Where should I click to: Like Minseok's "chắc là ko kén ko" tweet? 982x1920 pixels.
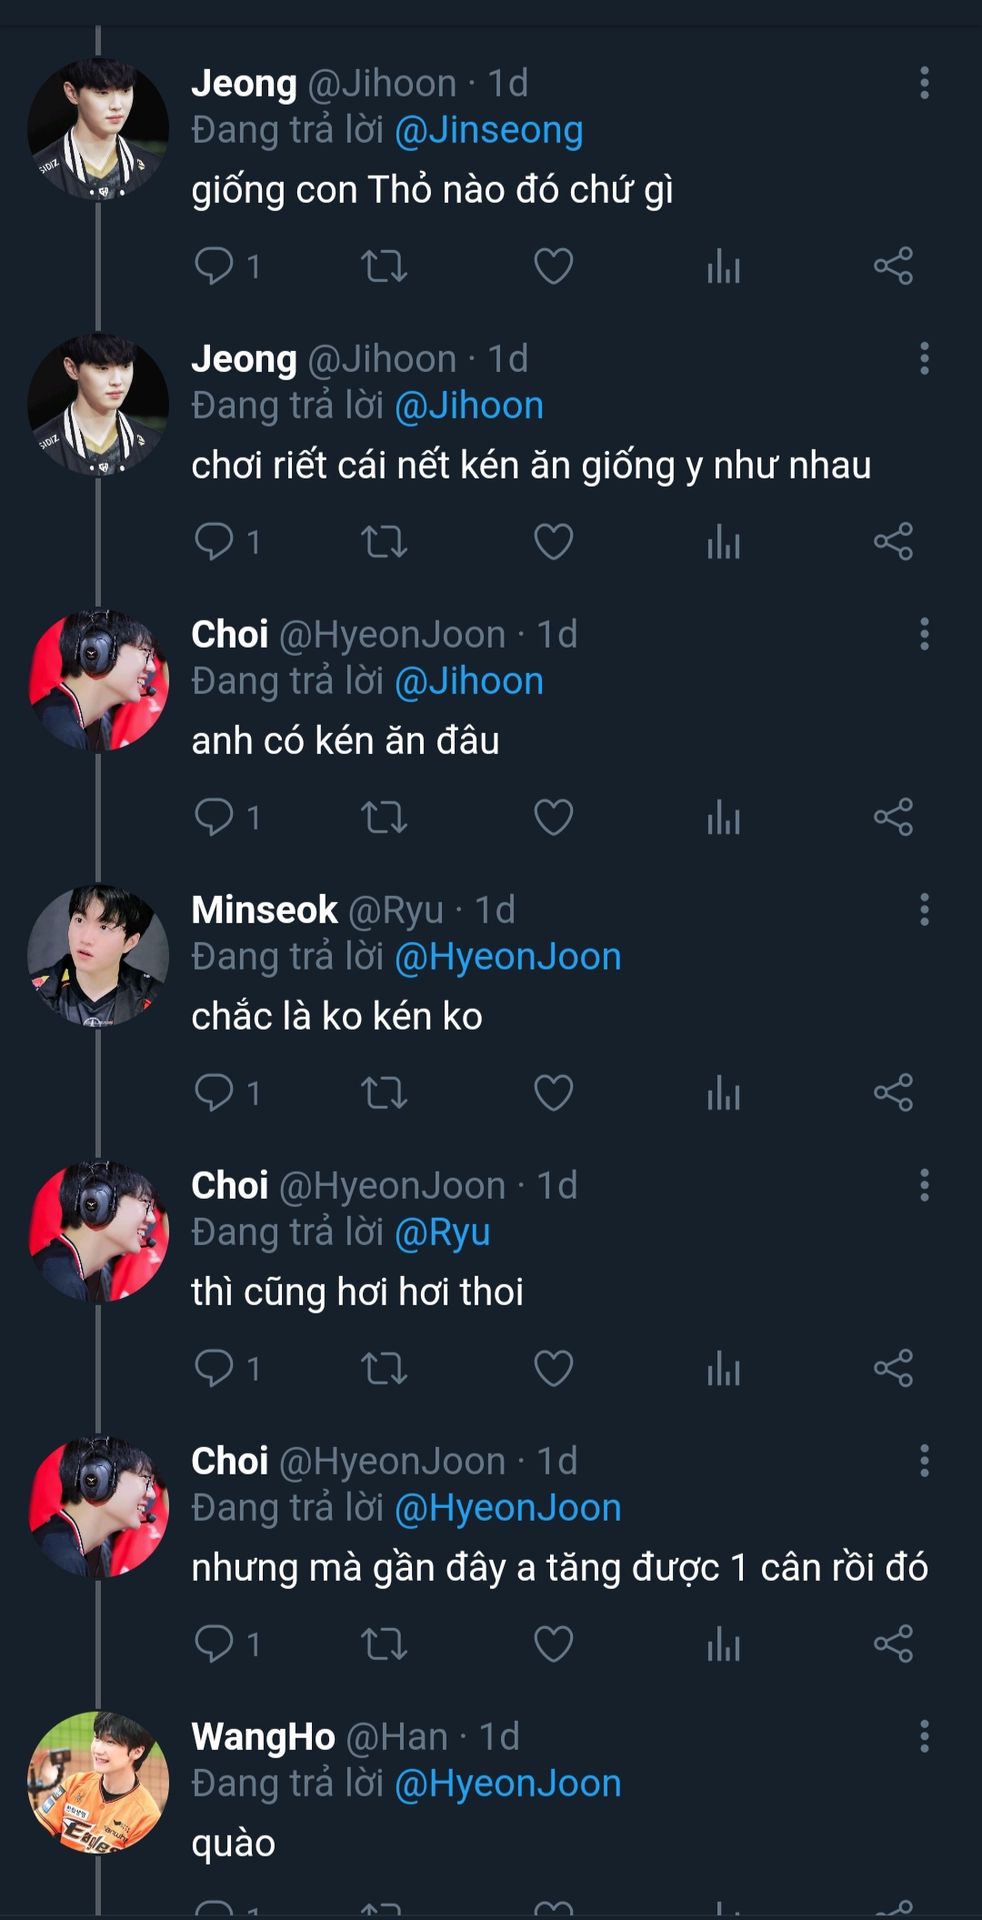pos(553,1092)
